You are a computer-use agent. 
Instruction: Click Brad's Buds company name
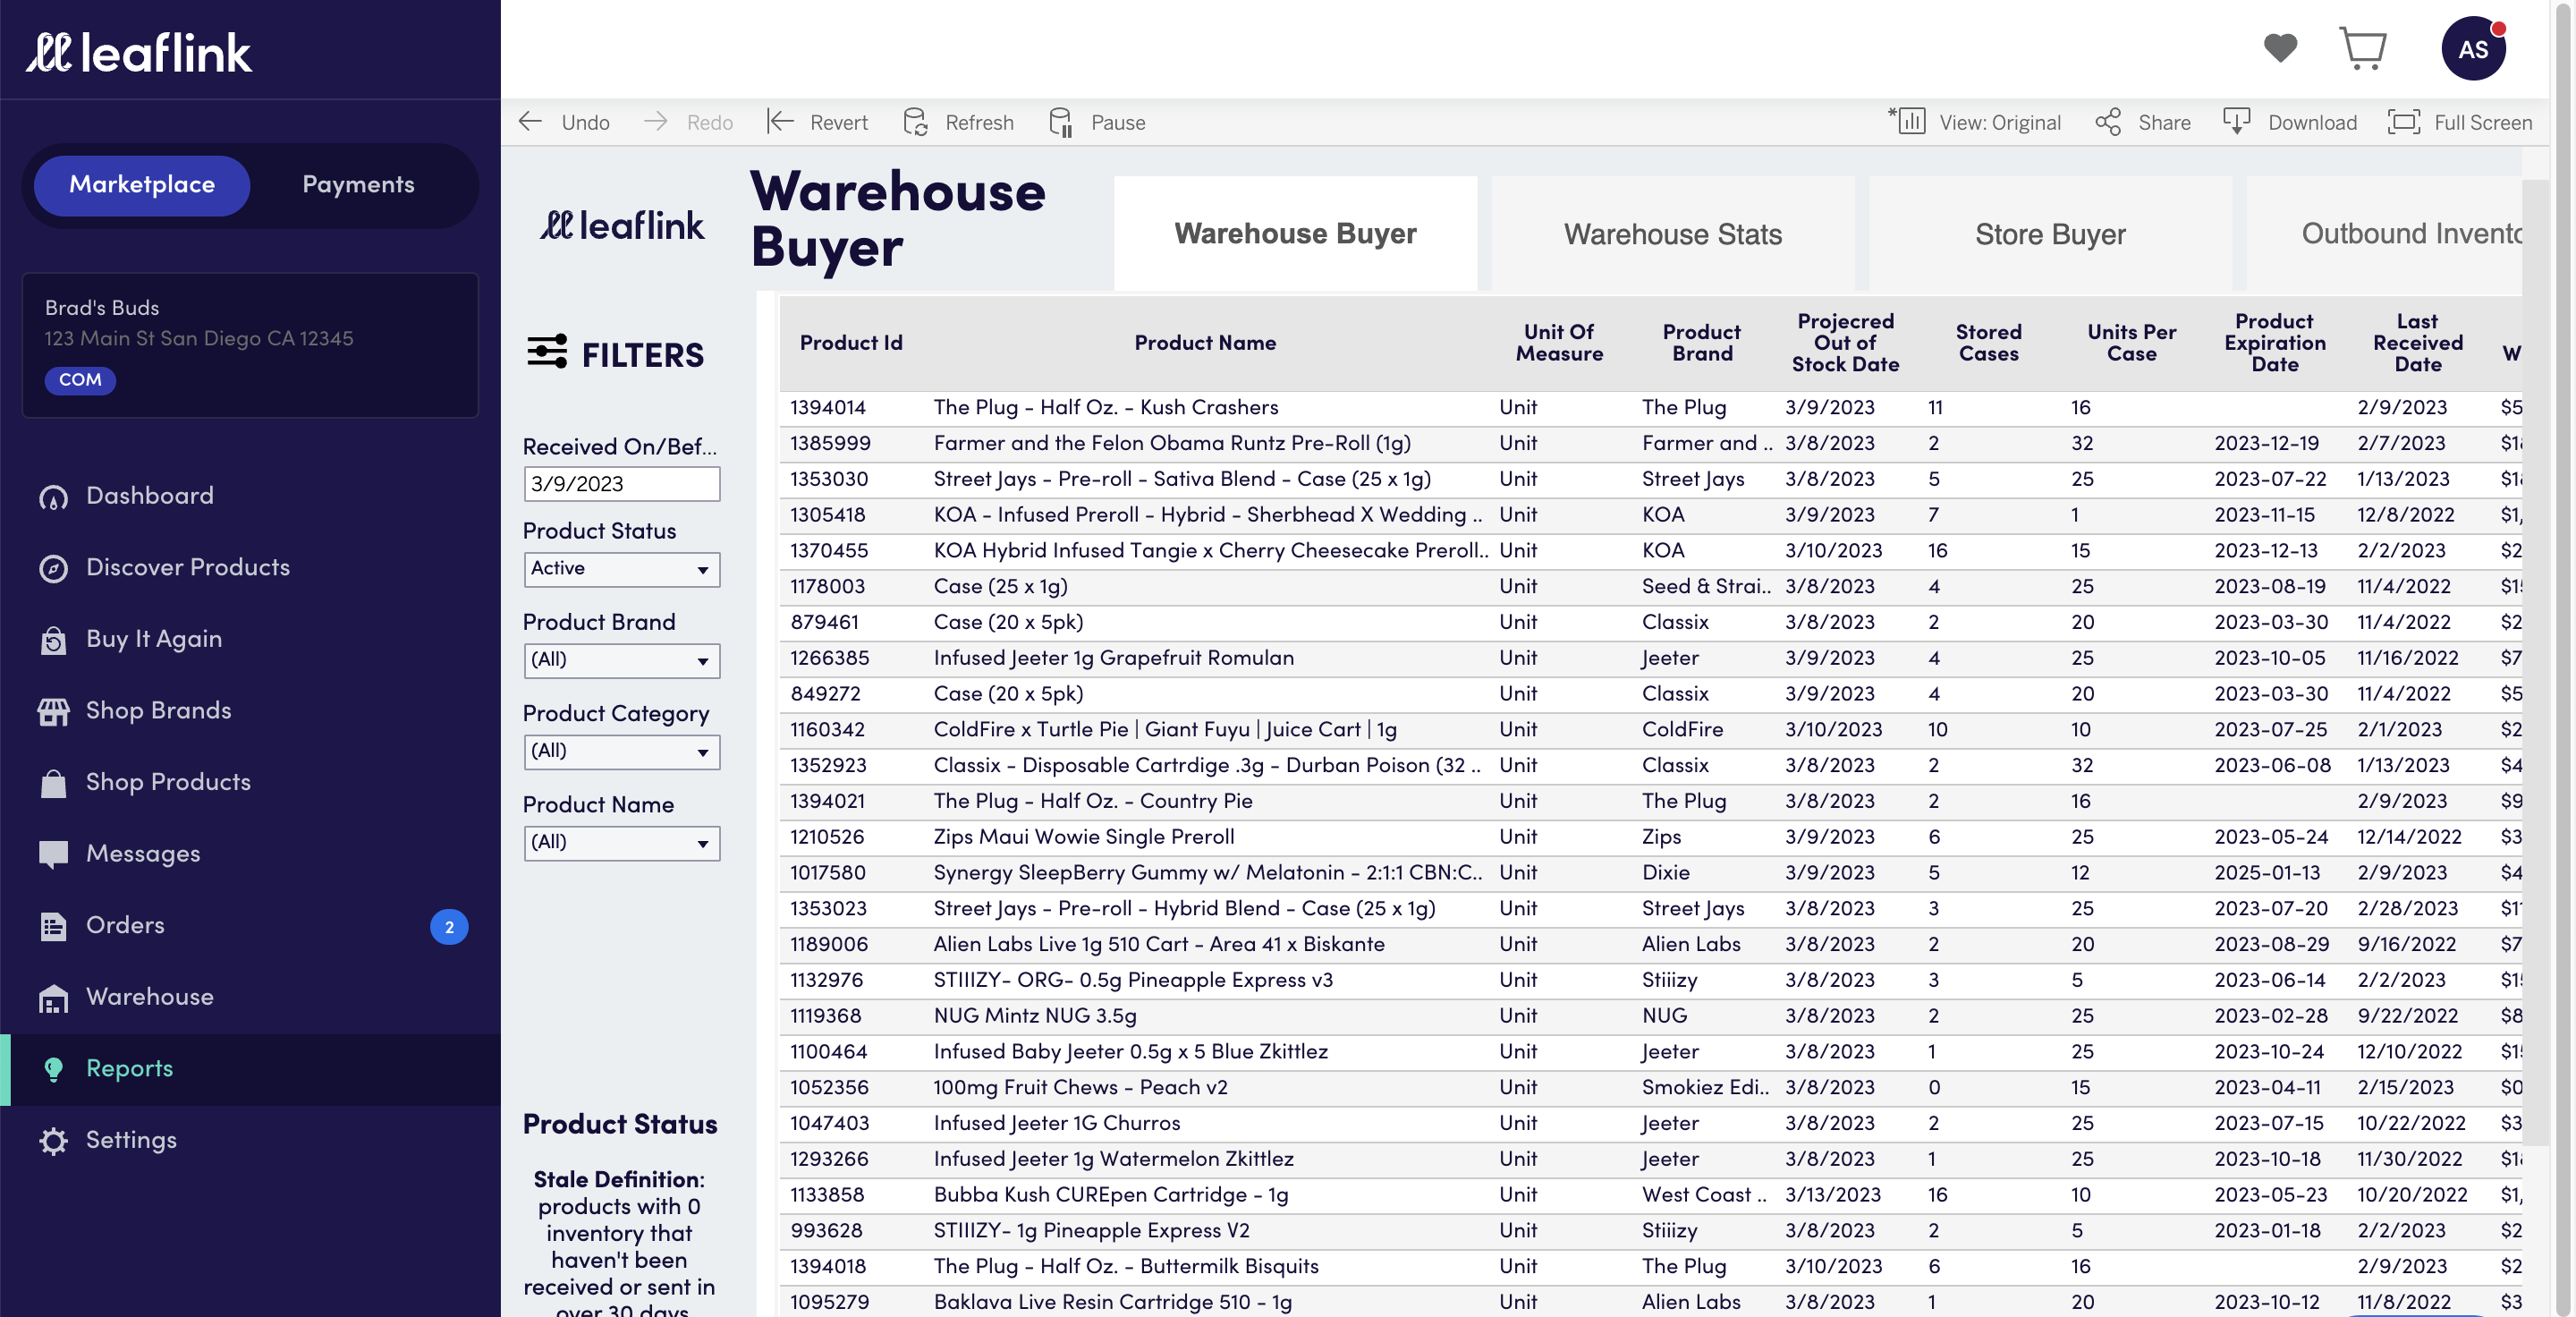102,308
